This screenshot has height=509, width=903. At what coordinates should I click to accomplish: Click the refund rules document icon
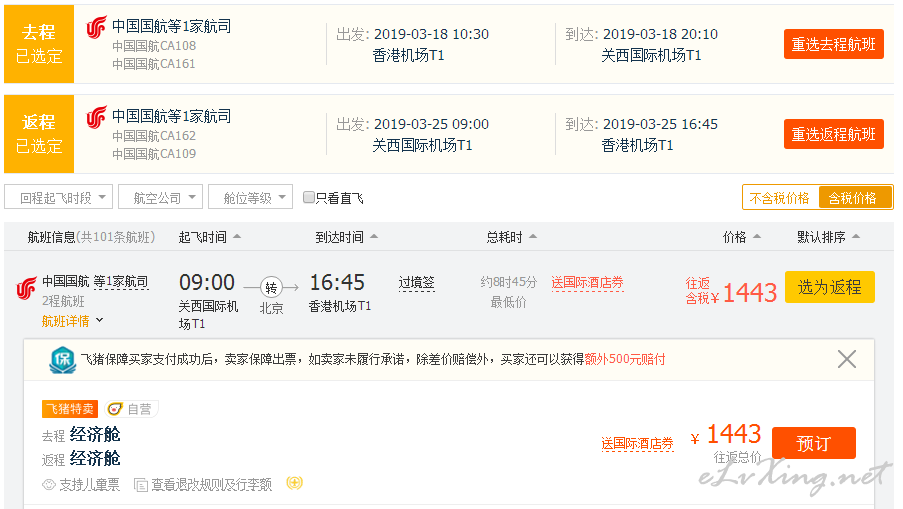tap(141, 485)
